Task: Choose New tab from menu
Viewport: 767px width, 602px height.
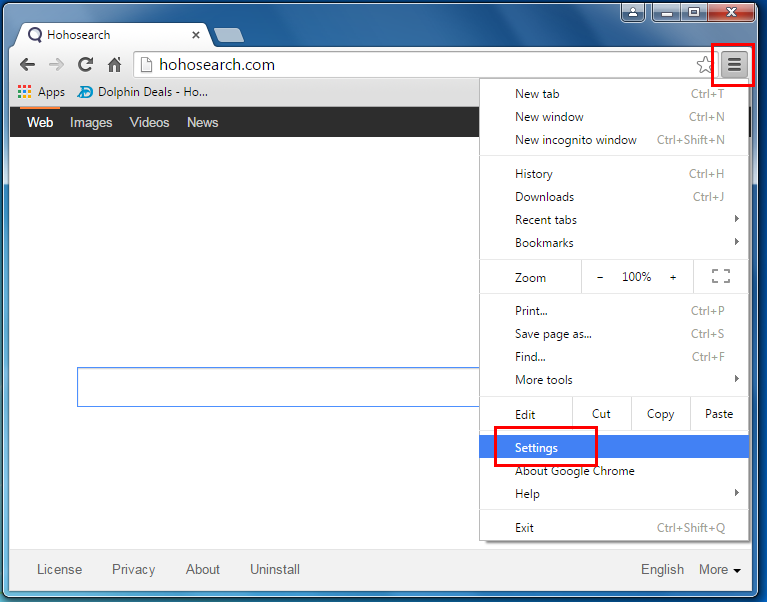Action: pos(614,94)
